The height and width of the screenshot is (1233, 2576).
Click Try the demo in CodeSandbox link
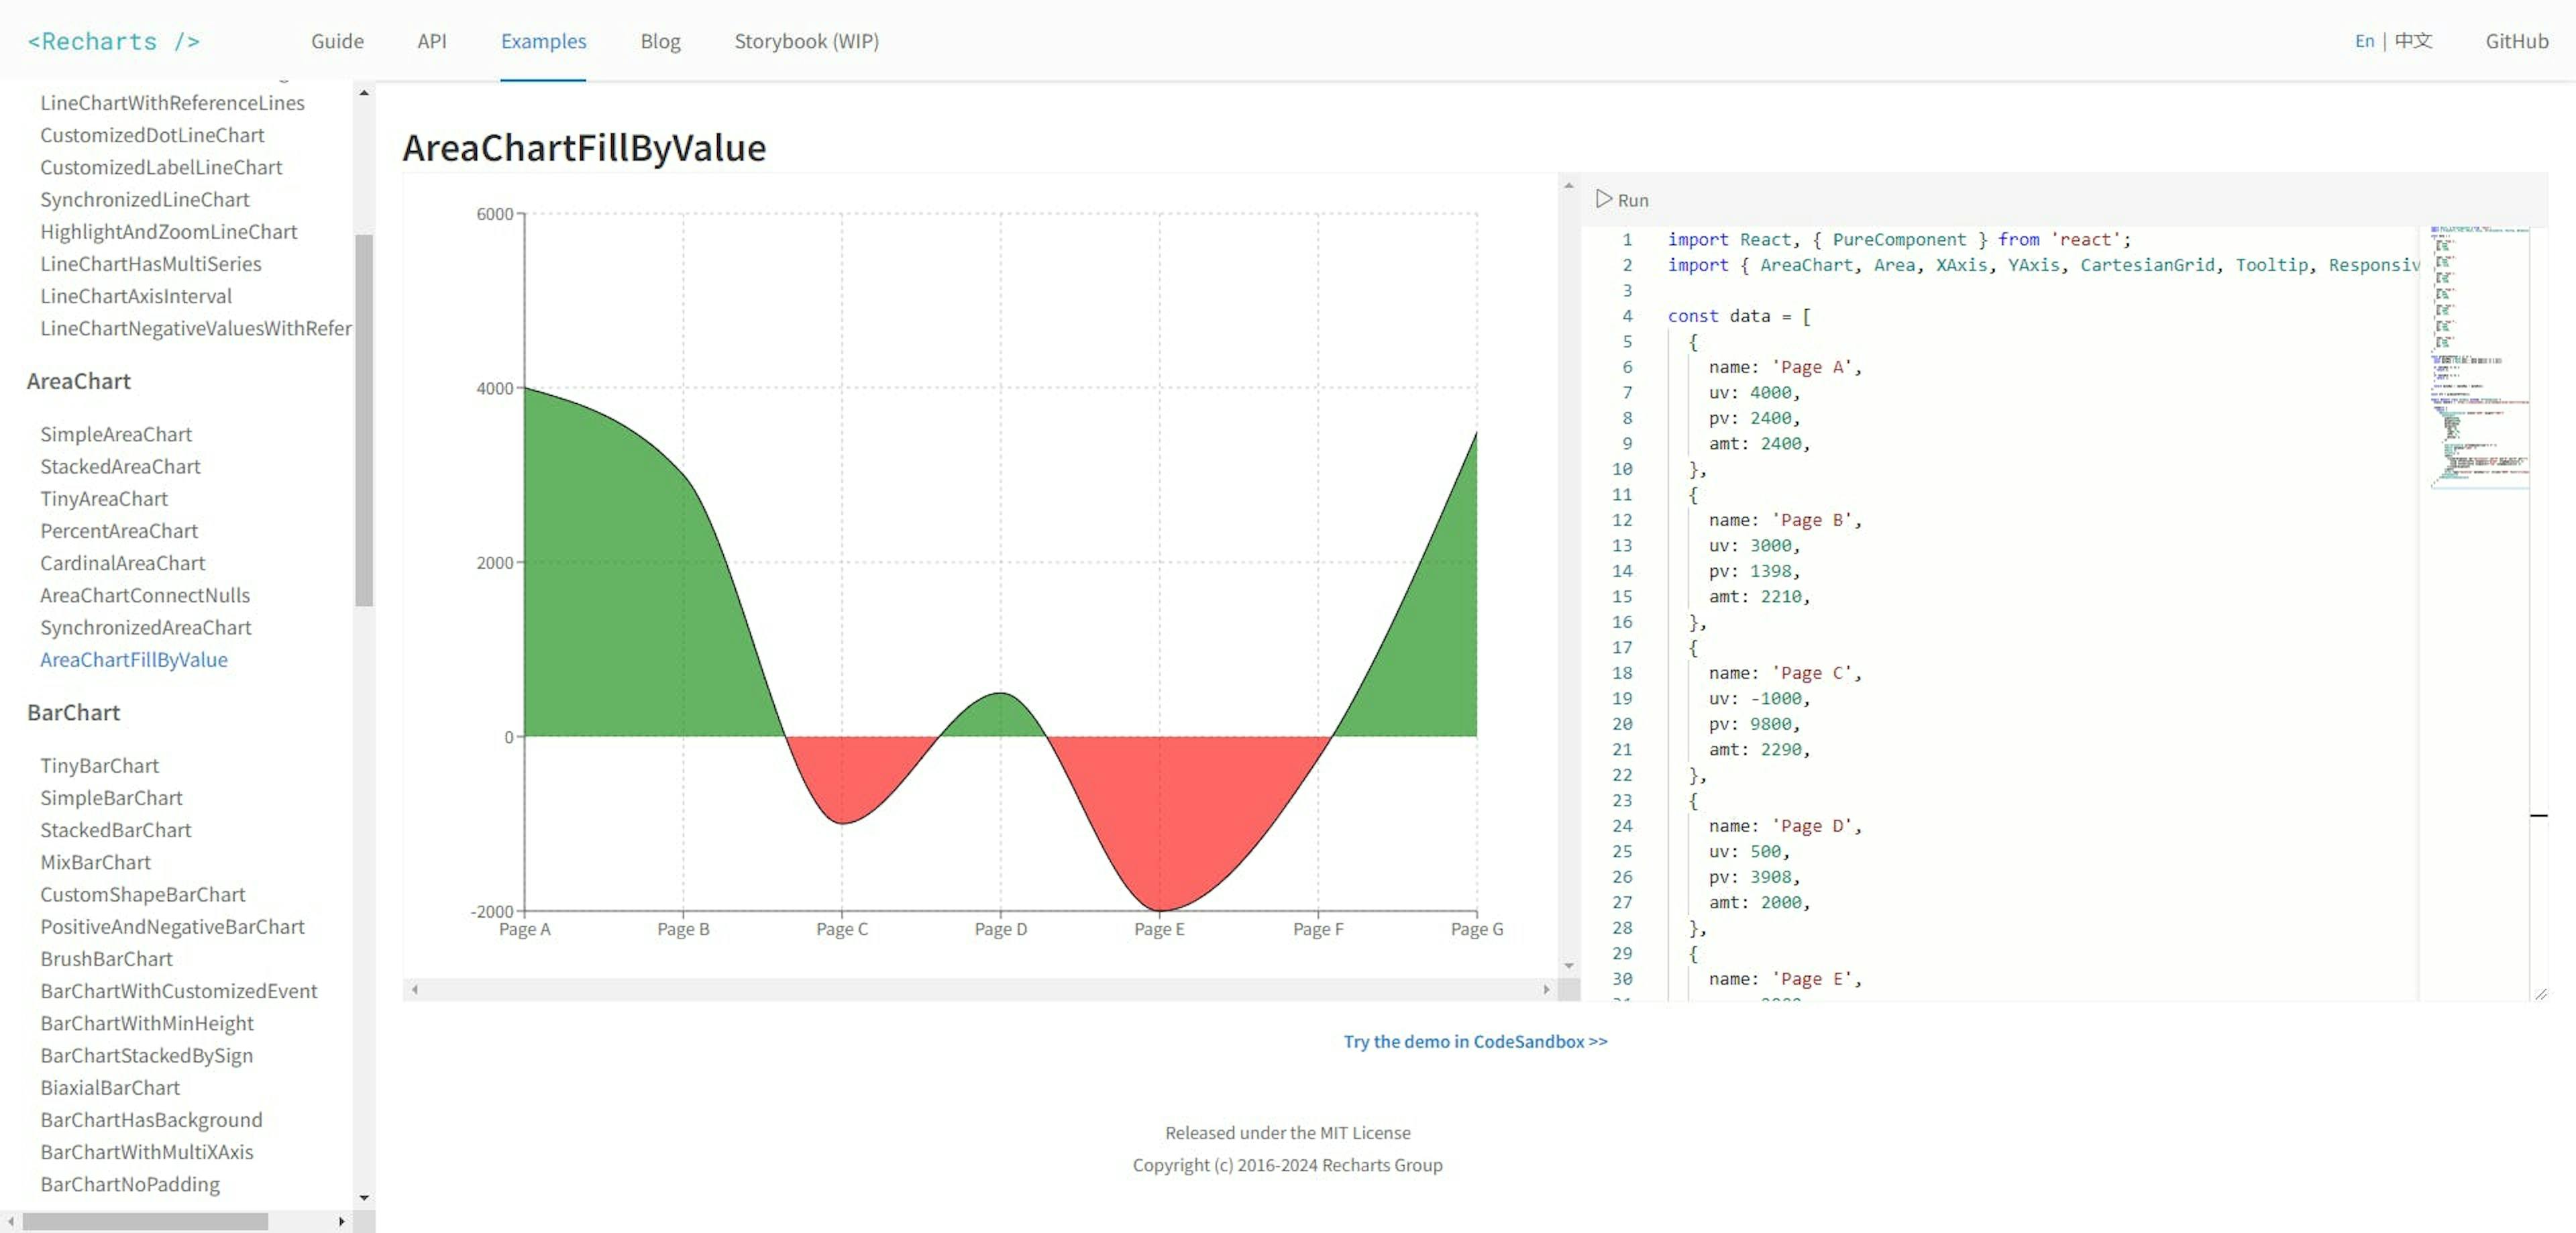pos(1475,1041)
